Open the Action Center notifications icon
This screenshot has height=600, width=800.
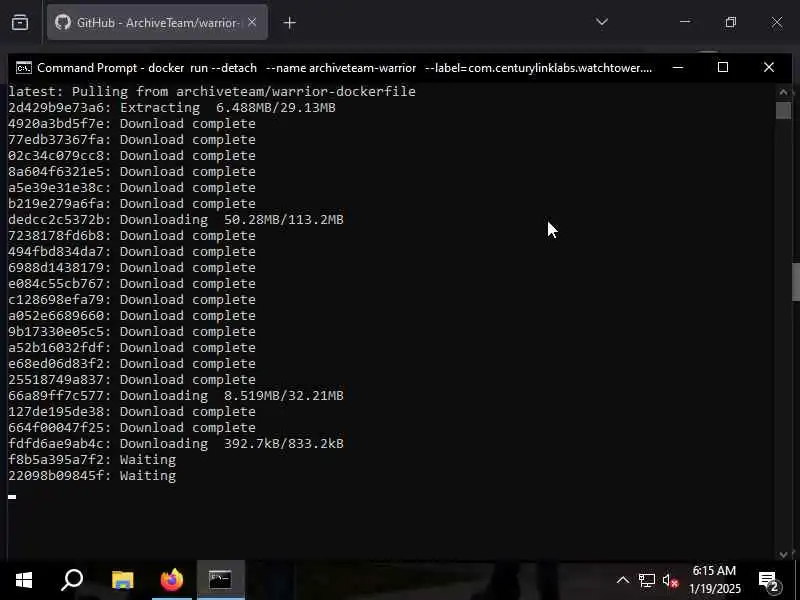point(769,580)
